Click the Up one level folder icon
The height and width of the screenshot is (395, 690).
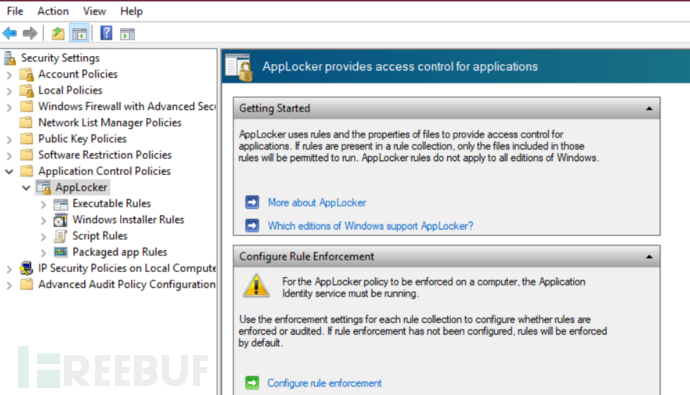click(58, 33)
